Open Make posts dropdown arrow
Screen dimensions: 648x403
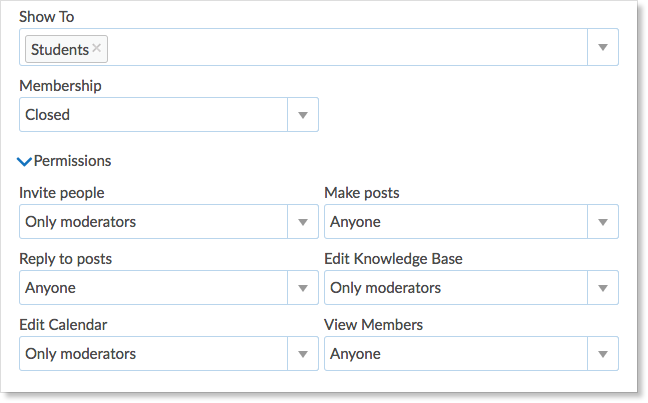602,222
